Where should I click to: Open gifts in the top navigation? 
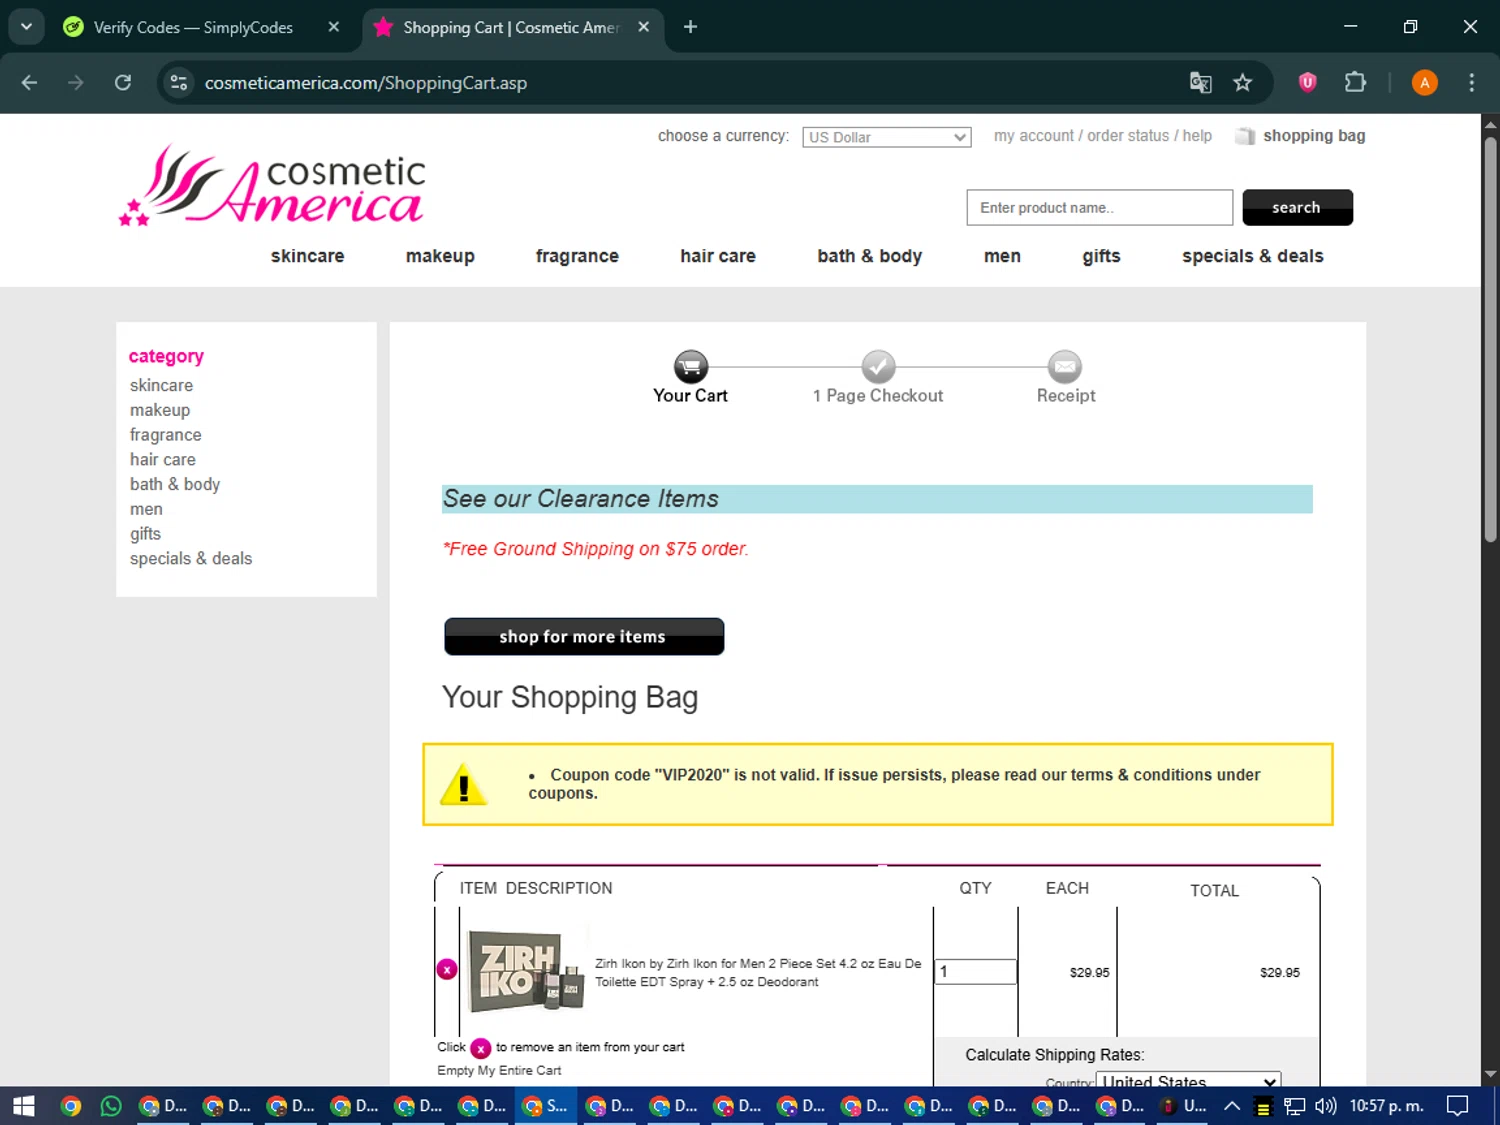[x=1101, y=256]
